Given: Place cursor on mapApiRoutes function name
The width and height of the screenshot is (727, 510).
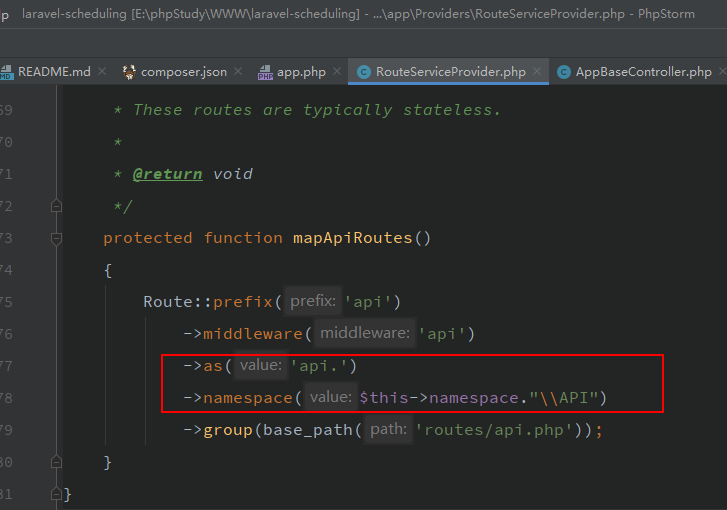Looking at the screenshot, I should (x=351, y=238).
